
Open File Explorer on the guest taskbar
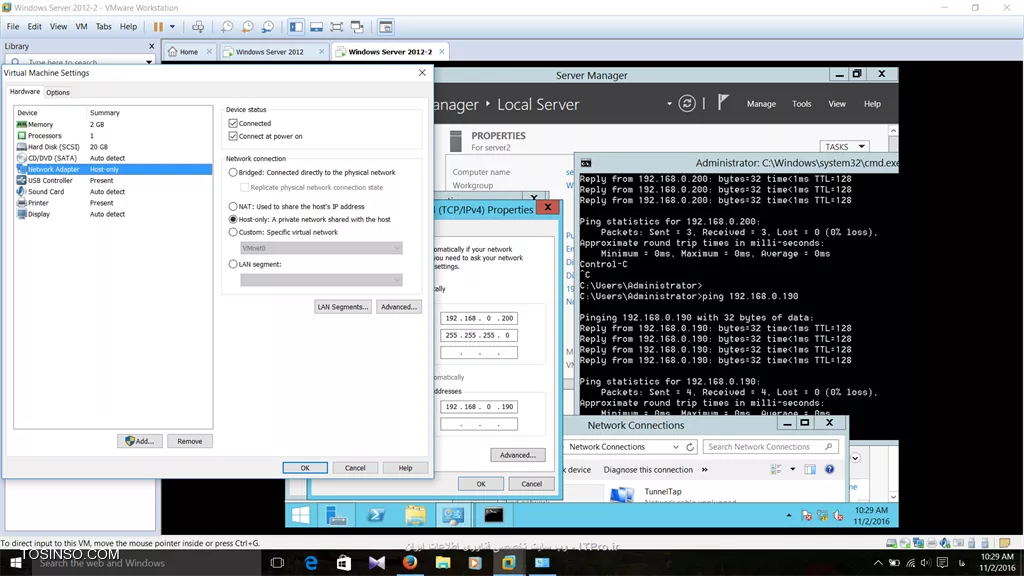point(415,515)
